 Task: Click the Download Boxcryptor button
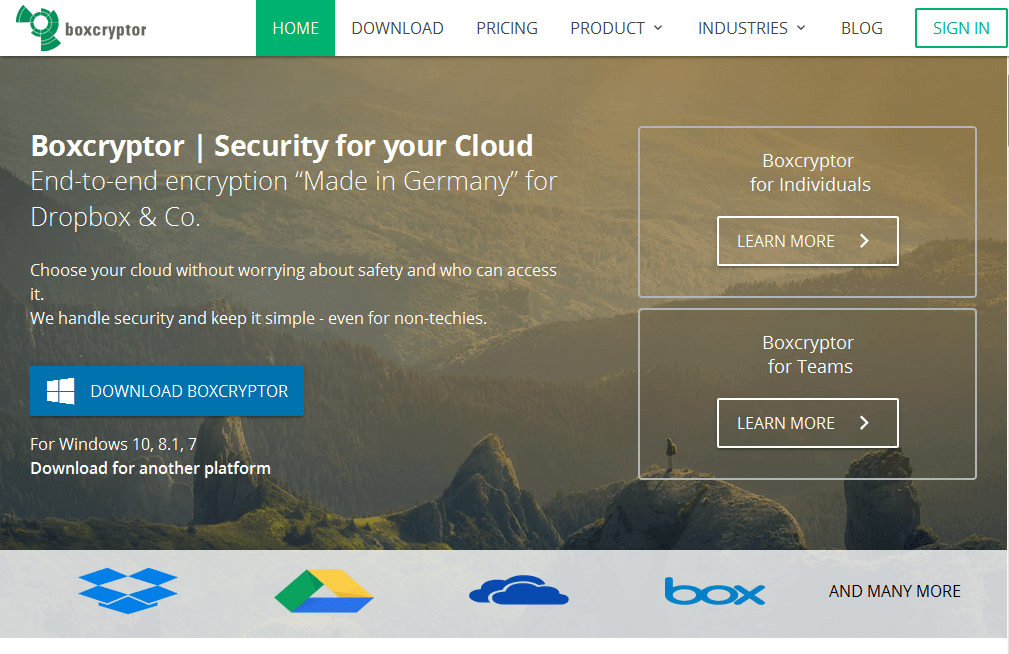point(167,391)
